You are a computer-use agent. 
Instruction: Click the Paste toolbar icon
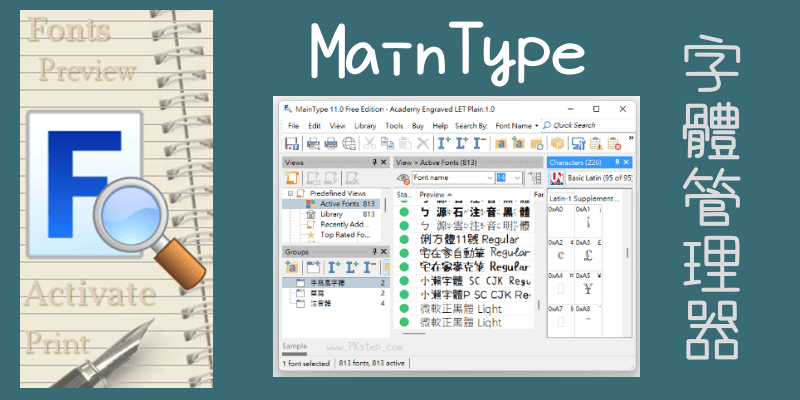point(405,143)
